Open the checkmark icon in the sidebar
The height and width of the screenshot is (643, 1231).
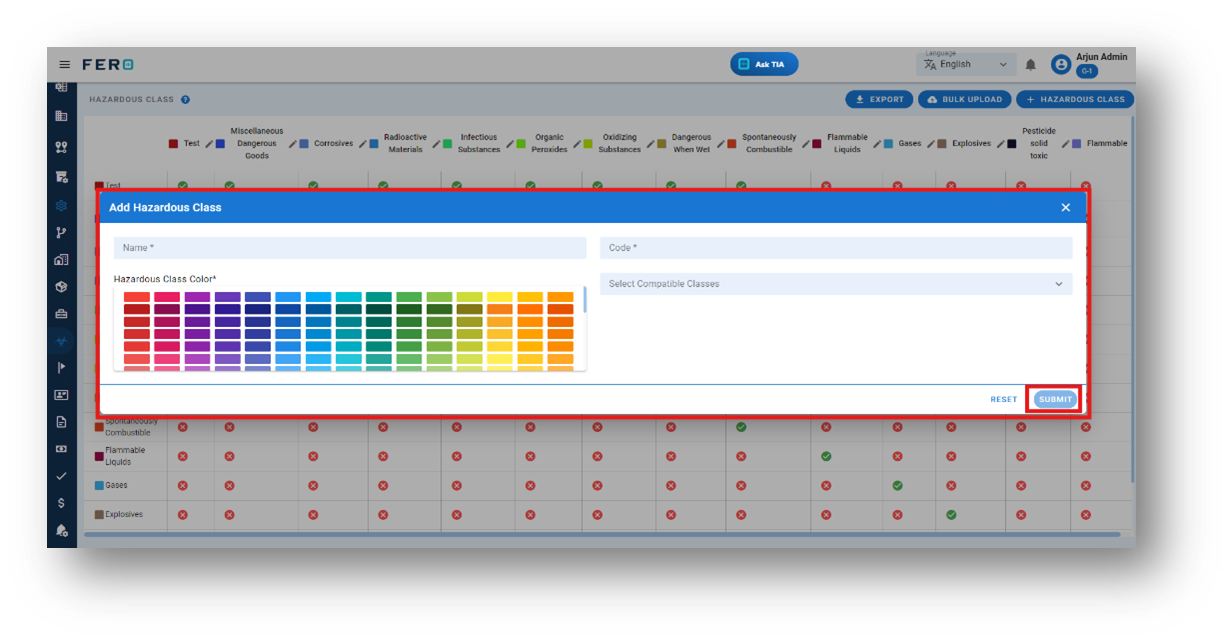(61, 476)
